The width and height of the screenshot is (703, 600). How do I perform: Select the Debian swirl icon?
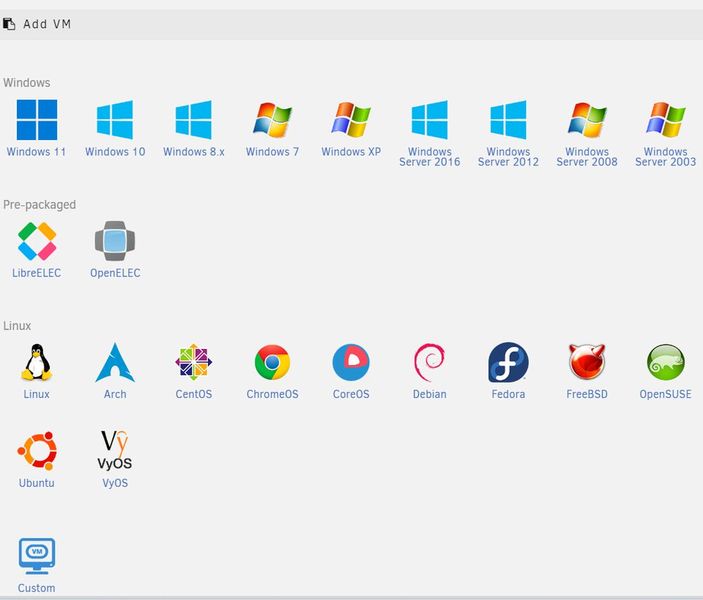(430, 362)
